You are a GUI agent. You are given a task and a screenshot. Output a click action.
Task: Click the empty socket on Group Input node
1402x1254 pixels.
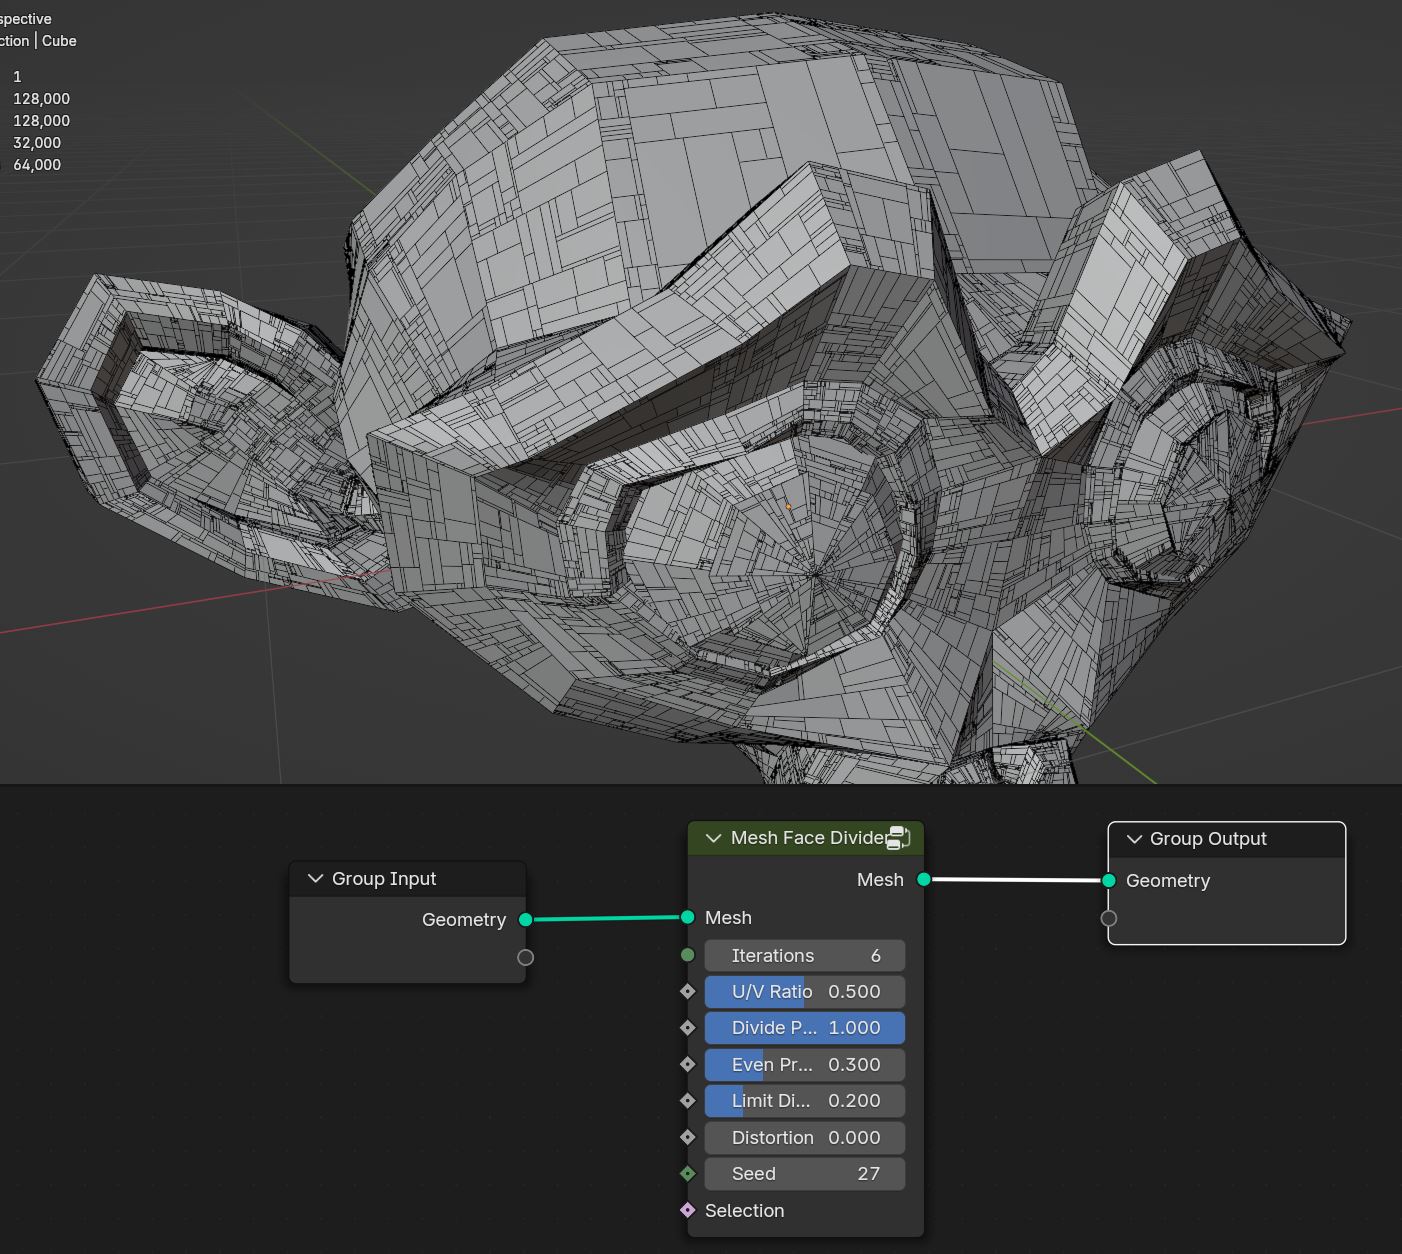click(526, 957)
